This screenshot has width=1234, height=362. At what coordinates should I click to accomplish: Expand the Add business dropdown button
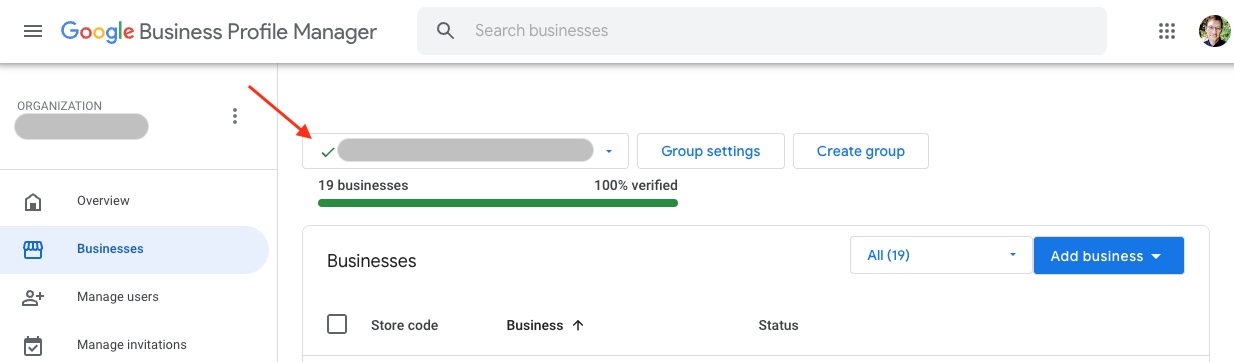(x=1108, y=255)
